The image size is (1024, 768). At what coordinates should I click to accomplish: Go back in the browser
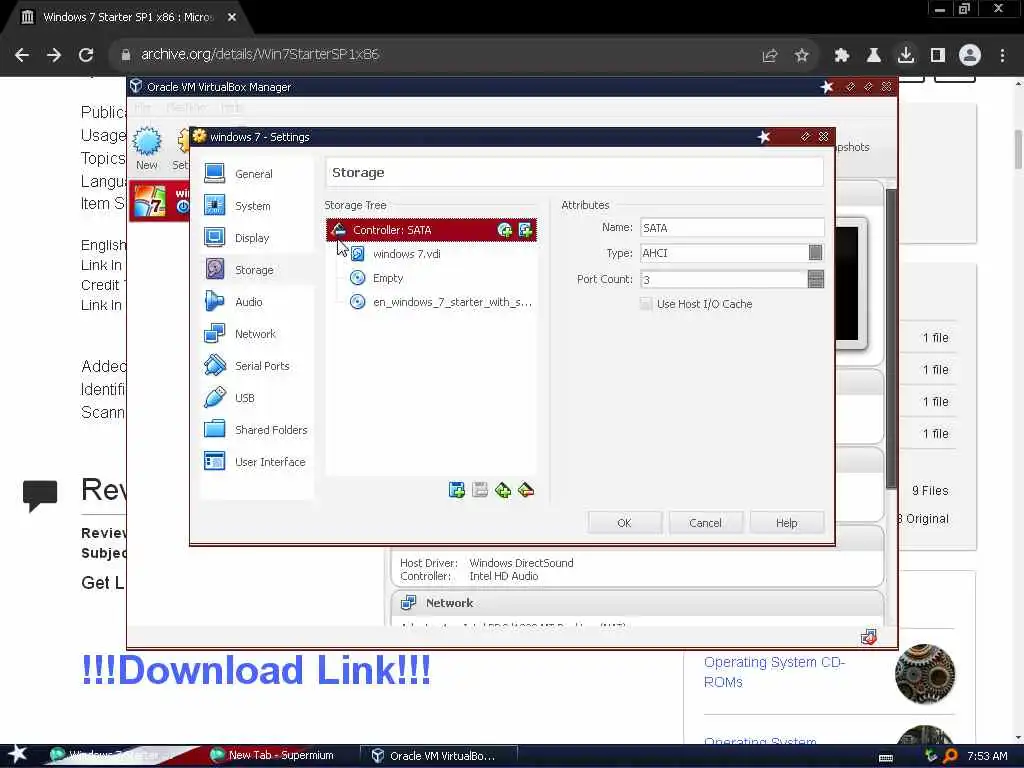pos(22,55)
